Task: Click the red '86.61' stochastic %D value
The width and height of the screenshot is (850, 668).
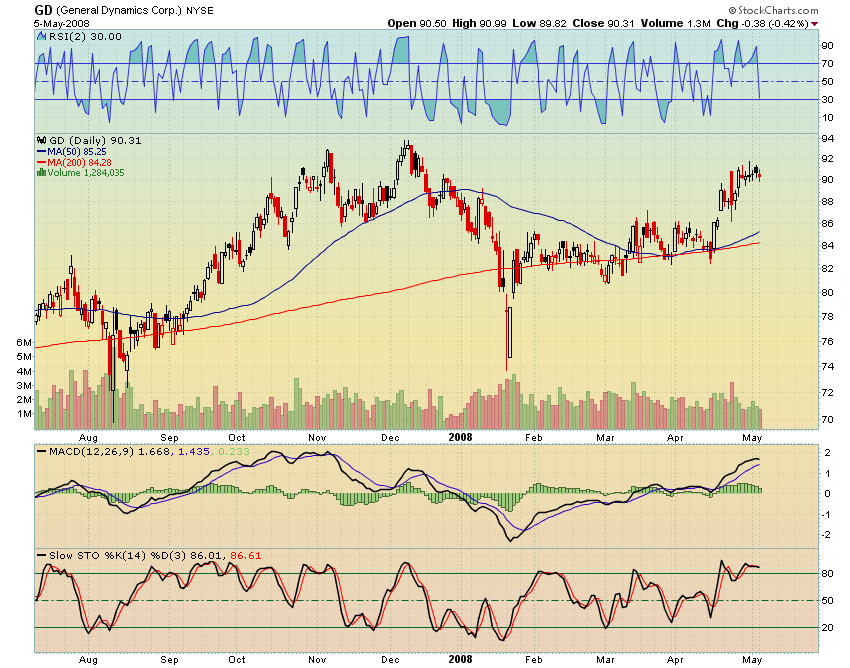Action: (246, 555)
